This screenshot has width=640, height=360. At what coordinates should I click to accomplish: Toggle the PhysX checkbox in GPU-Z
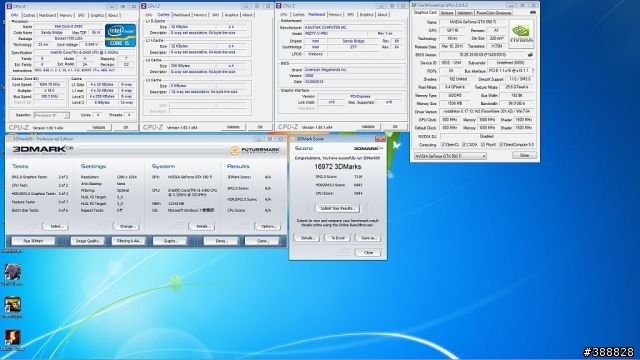[x=483, y=144]
